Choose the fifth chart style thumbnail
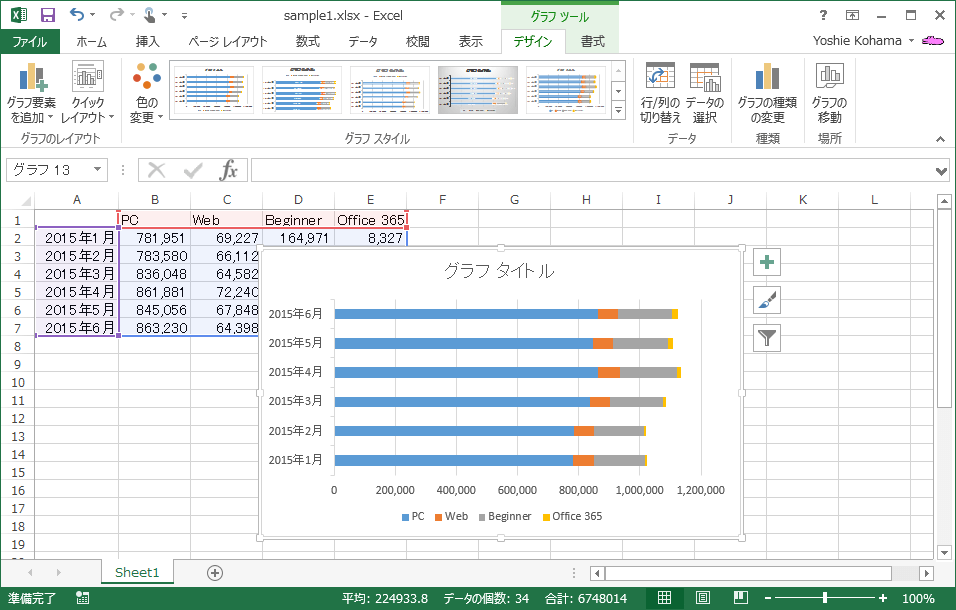Screen dimensions: 956x610 click(566, 90)
